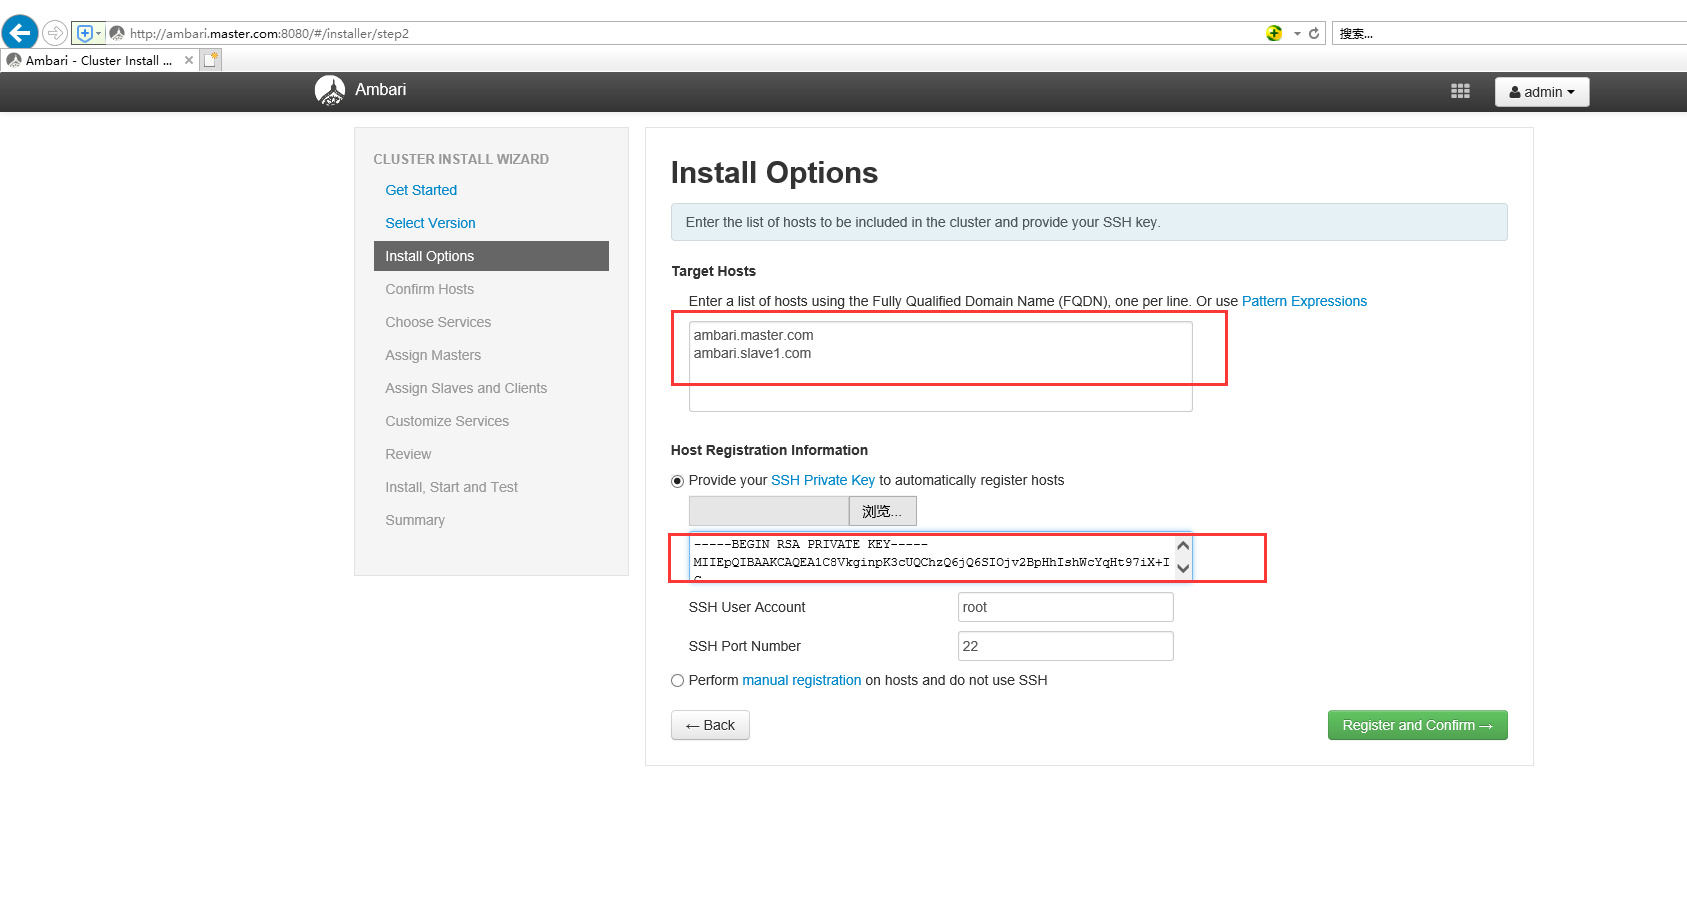This screenshot has height=914, width=1687.
Task: Click the Ambari brand name text
Action: pos(380,90)
